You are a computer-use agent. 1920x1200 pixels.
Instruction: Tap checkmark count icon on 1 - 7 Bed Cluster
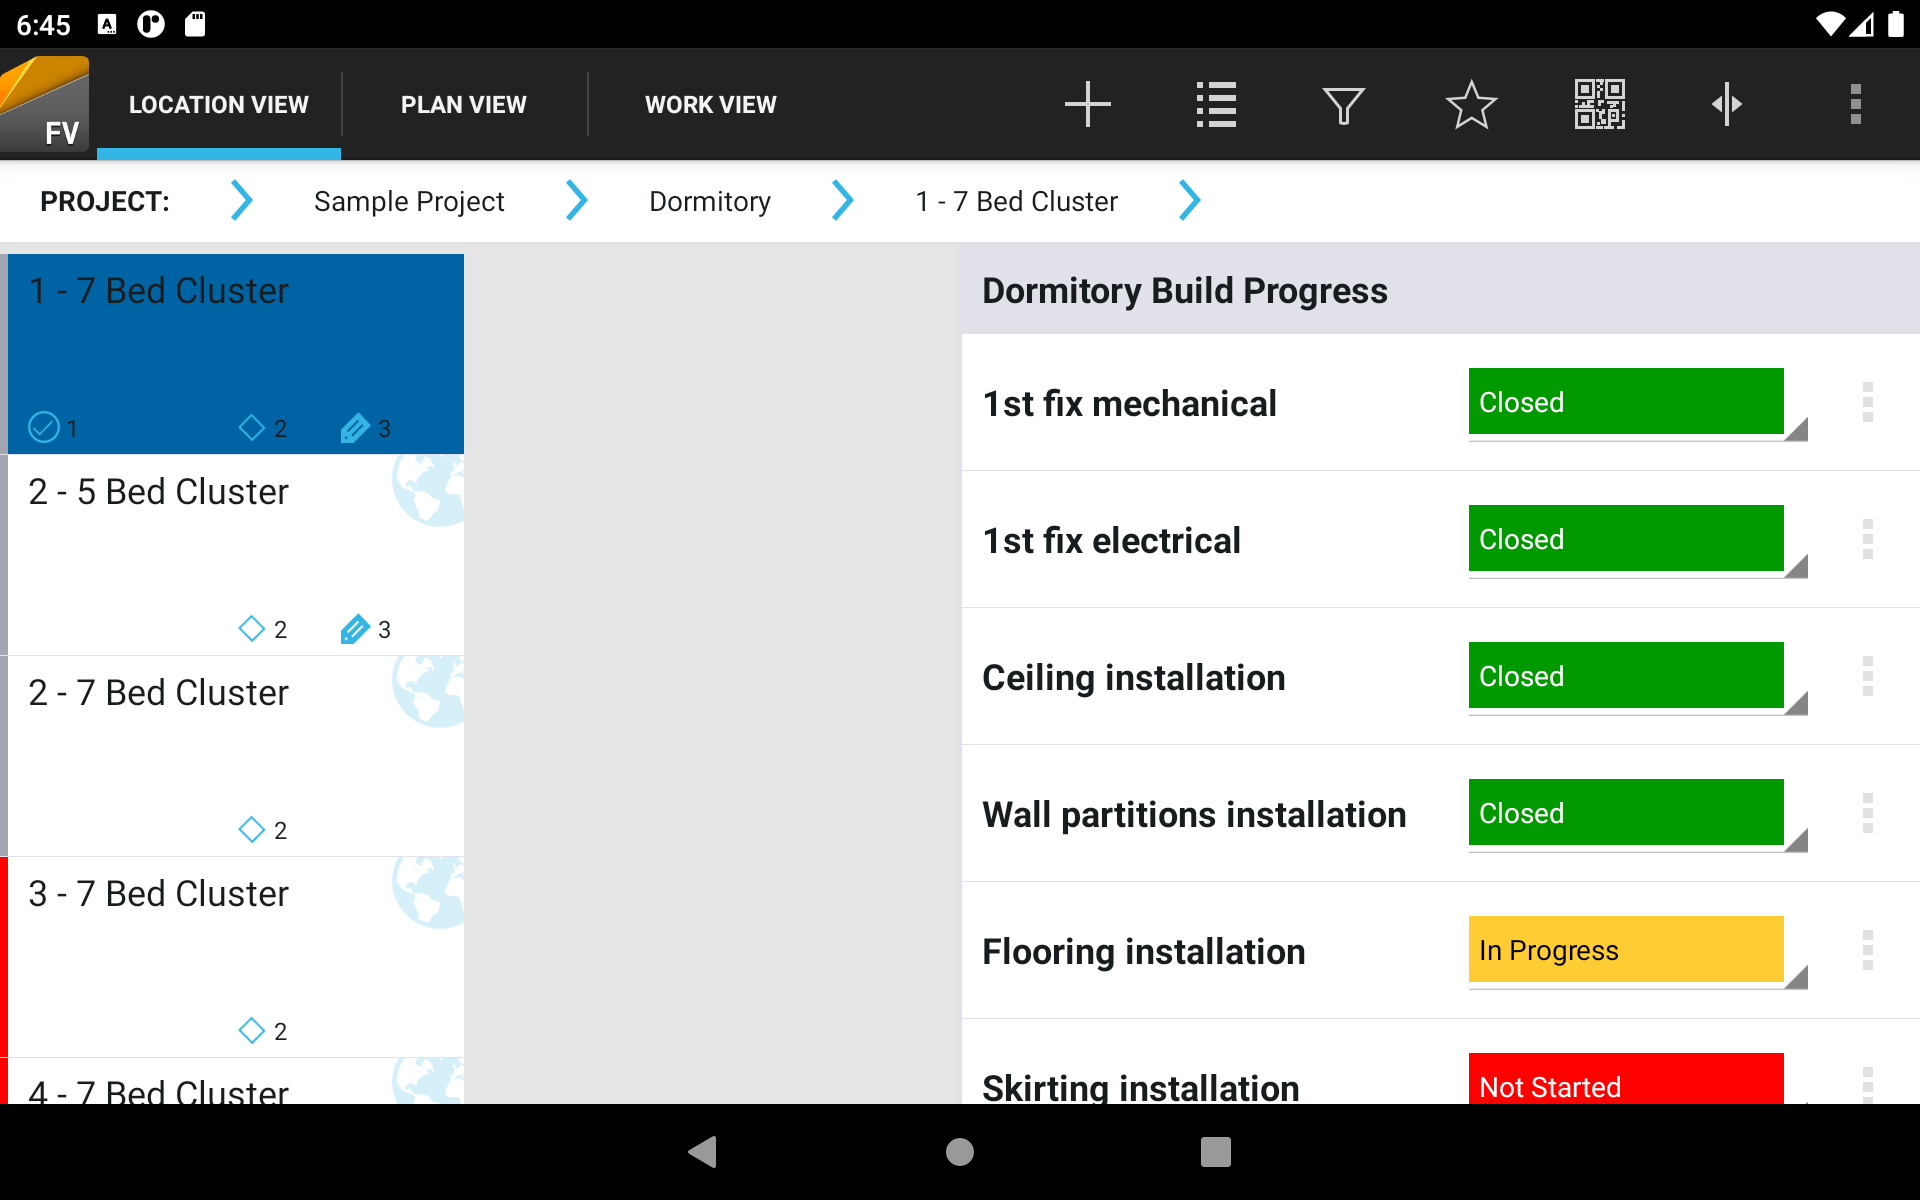click(x=44, y=428)
